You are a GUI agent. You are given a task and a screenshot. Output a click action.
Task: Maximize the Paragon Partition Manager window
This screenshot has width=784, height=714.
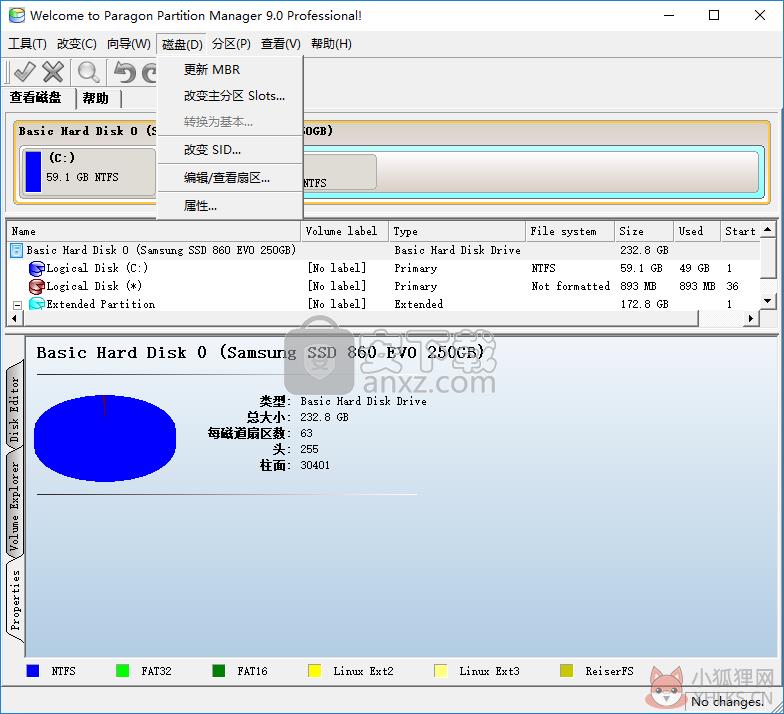pos(714,15)
